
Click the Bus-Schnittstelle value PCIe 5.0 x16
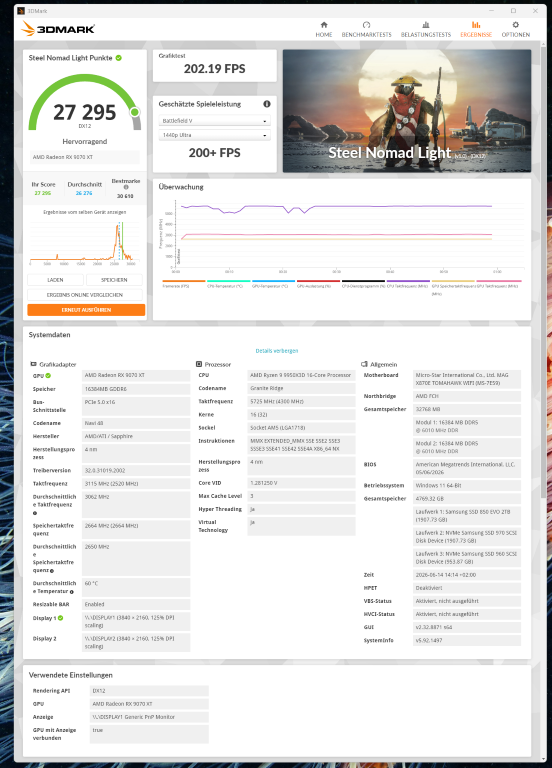(136, 406)
